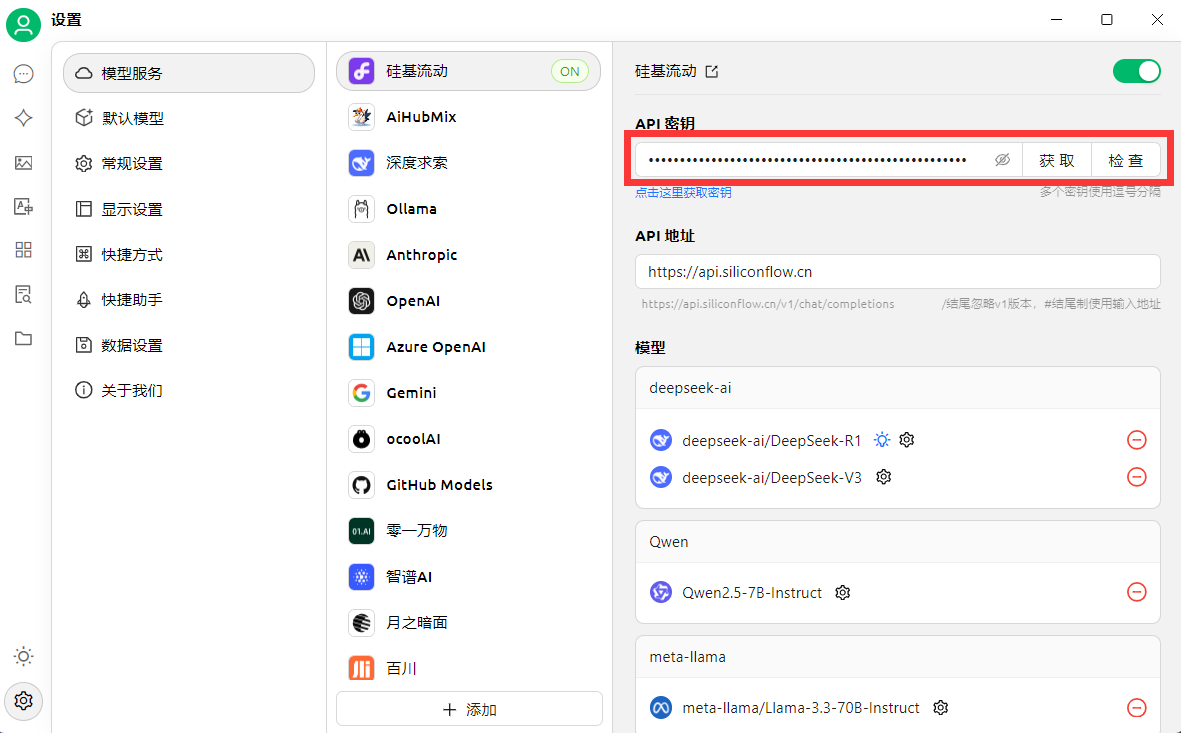The width and height of the screenshot is (1181, 733).
Task: Open 显示设置 settings section
Action: tap(189, 209)
